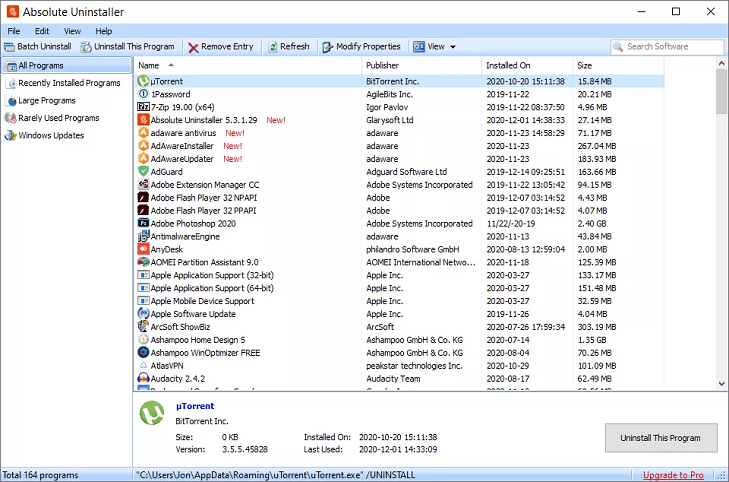The image size is (729, 482).
Task: Click the AdAwareUpdater row icon
Action: coord(143,159)
